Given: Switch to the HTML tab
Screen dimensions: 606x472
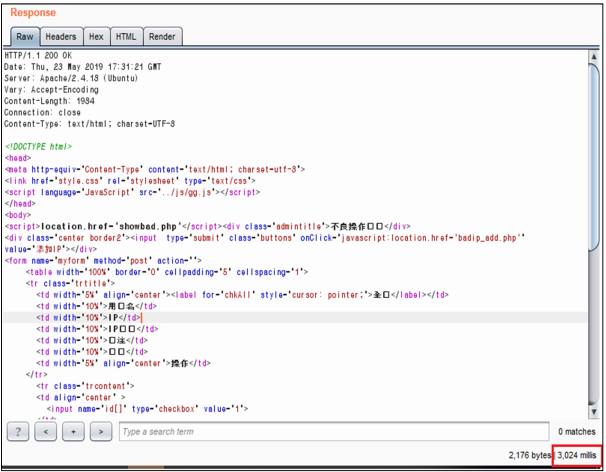Looking at the screenshot, I should pos(126,37).
